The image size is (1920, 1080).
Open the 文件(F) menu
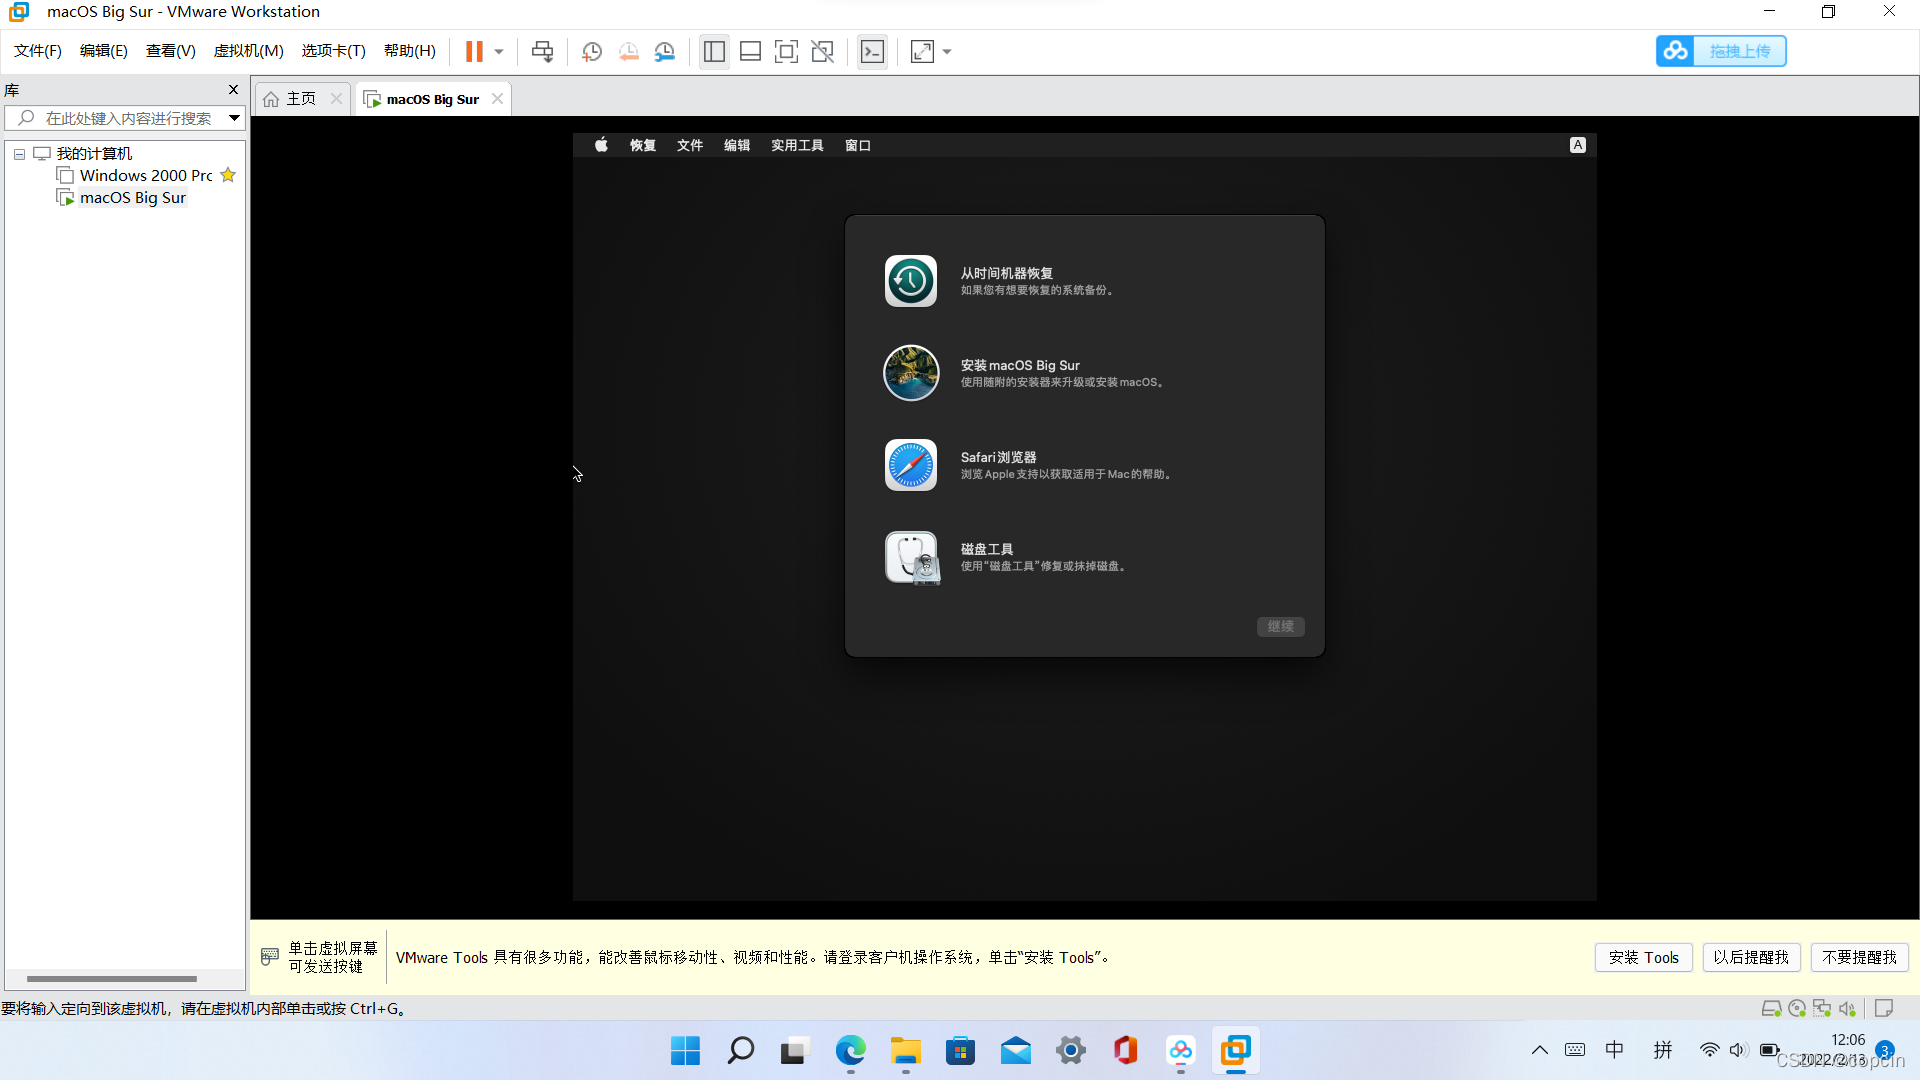tap(38, 51)
